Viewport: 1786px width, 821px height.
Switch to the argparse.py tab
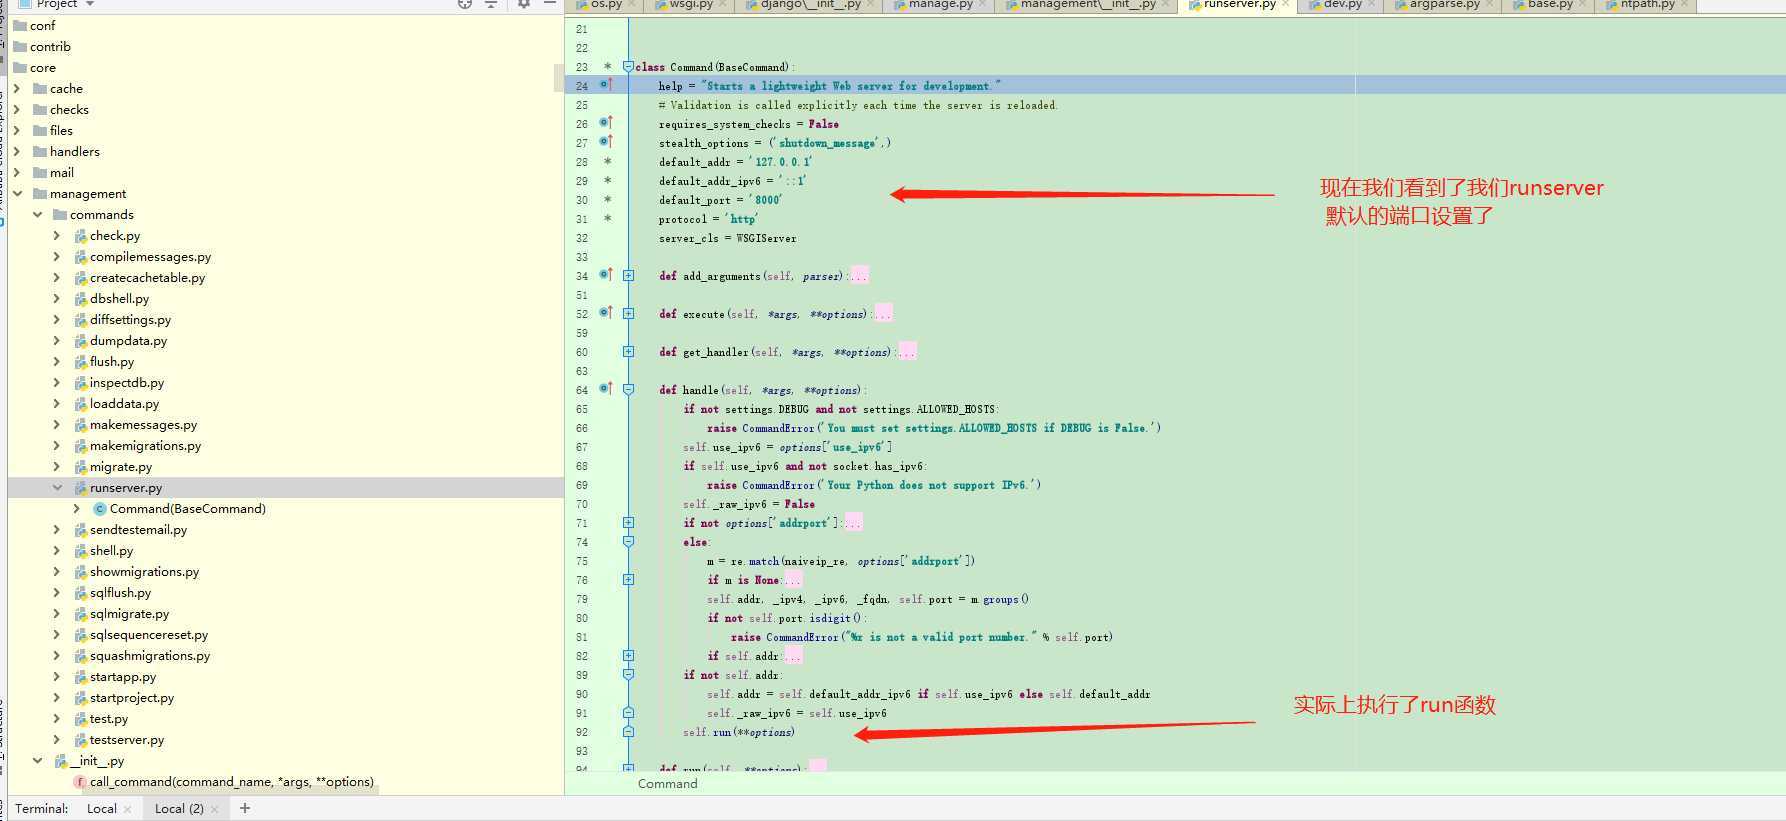(x=1444, y=5)
